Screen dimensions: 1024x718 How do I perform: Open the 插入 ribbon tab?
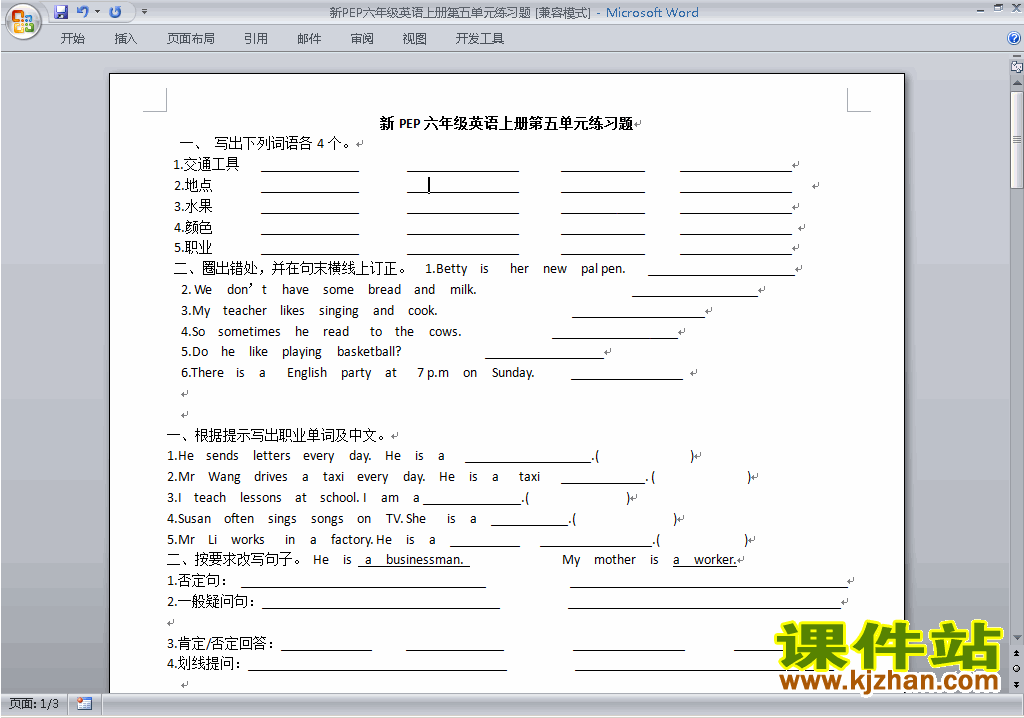pyautogui.click(x=125, y=39)
